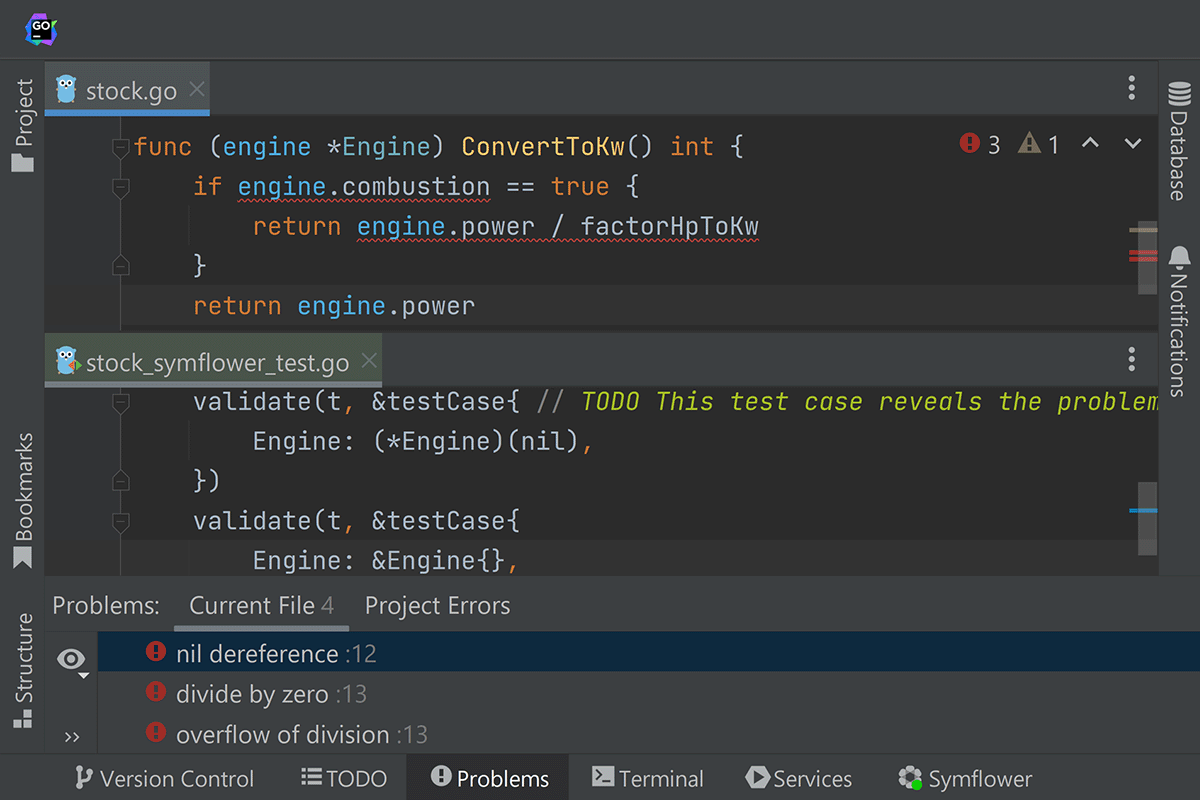Collapse the if engine.combustion block

(121, 188)
